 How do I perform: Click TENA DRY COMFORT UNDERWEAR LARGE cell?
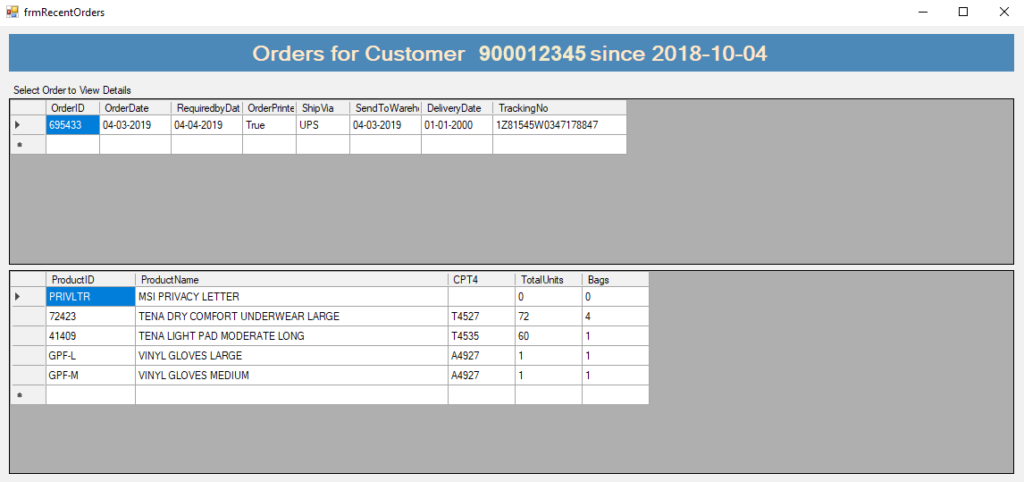[x=291, y=316]
